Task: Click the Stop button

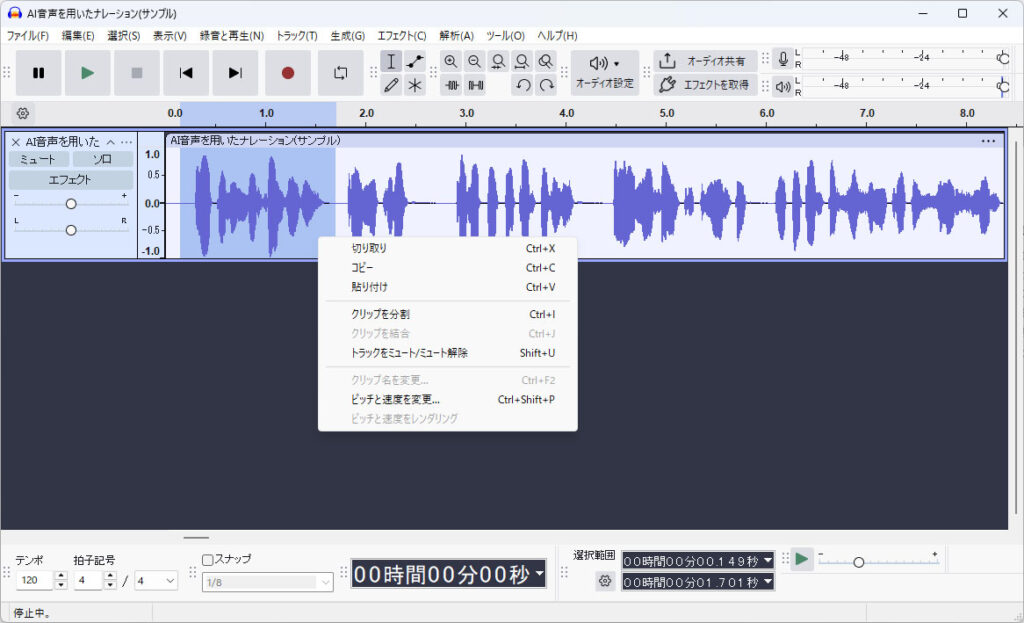Action: [x=136, y=72]
